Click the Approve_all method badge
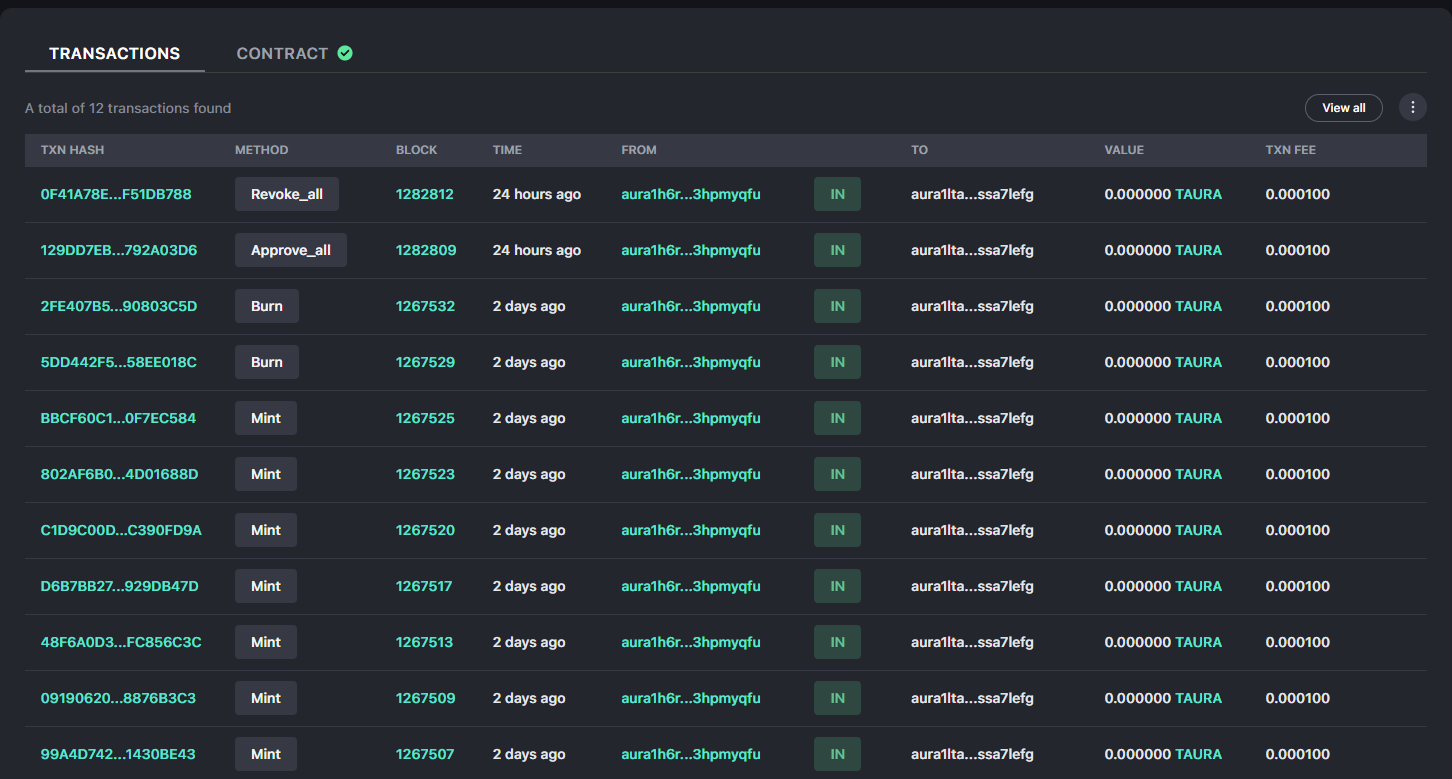 click(291, 250)
